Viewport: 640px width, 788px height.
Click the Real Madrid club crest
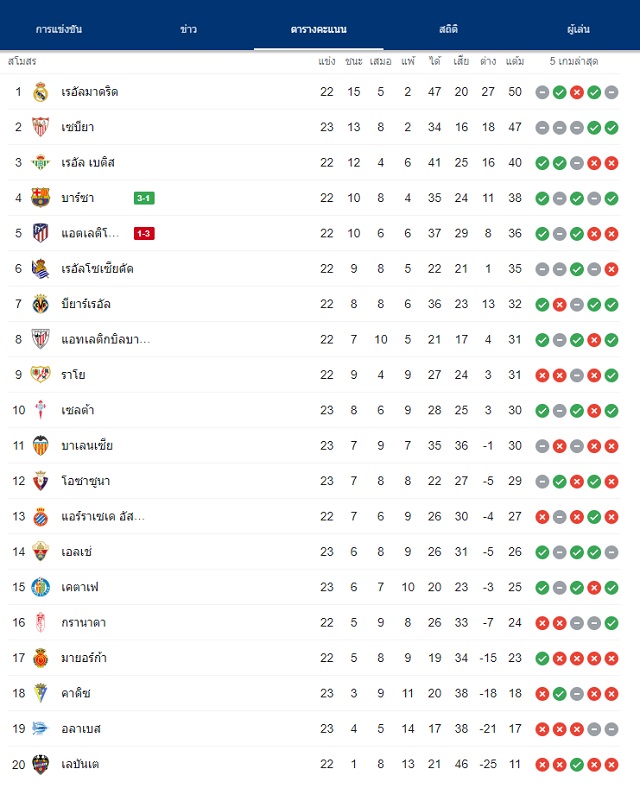[40, 92]
